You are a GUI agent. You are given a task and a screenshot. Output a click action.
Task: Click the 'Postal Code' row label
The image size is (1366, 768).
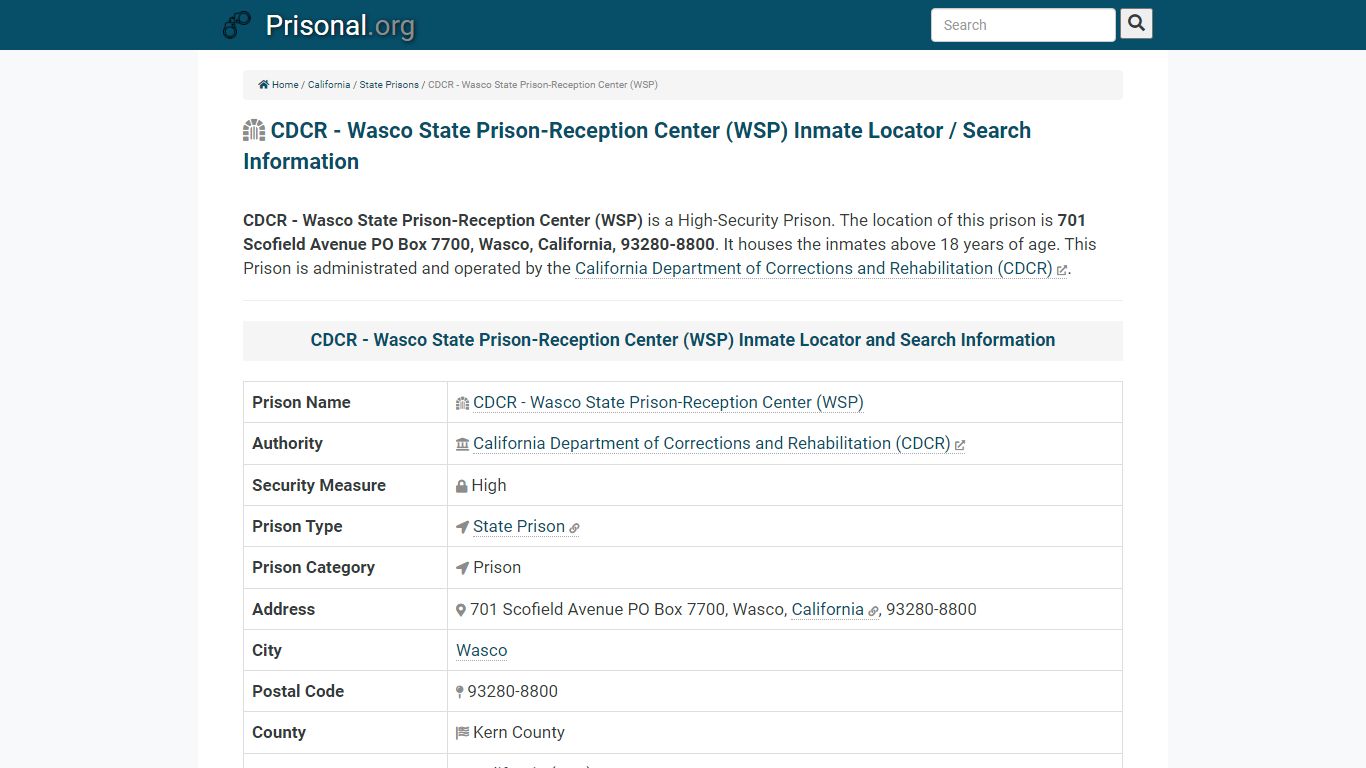(298, 691)
